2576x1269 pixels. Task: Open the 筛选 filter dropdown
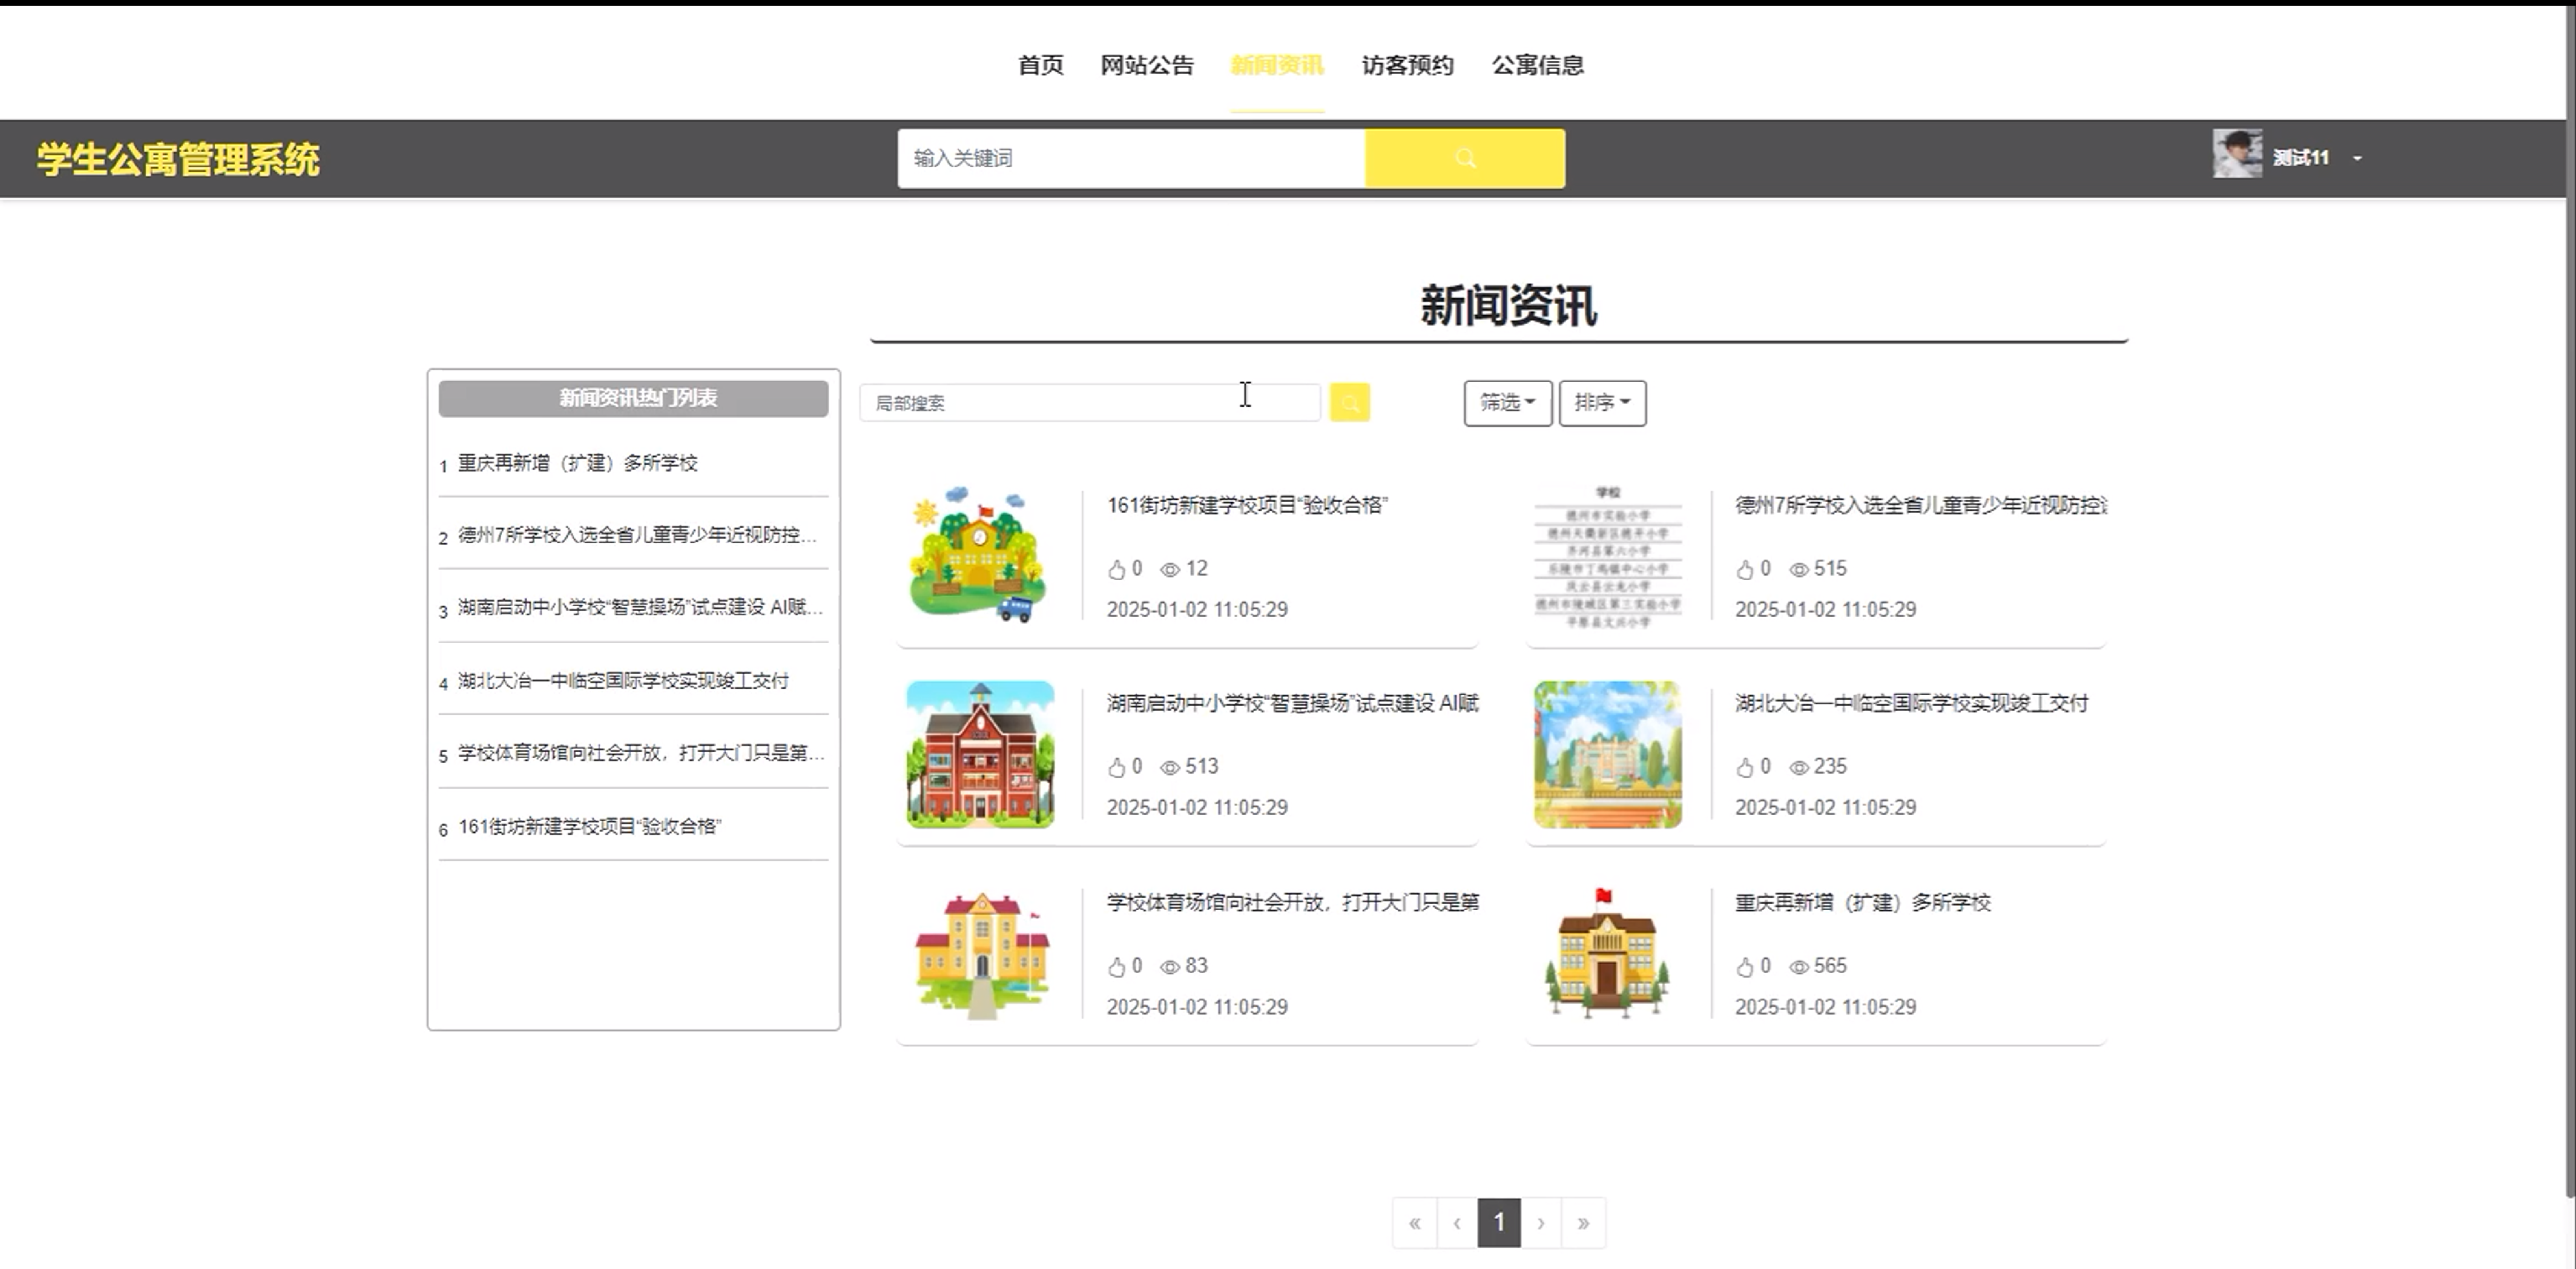[x=1507, y=403]
